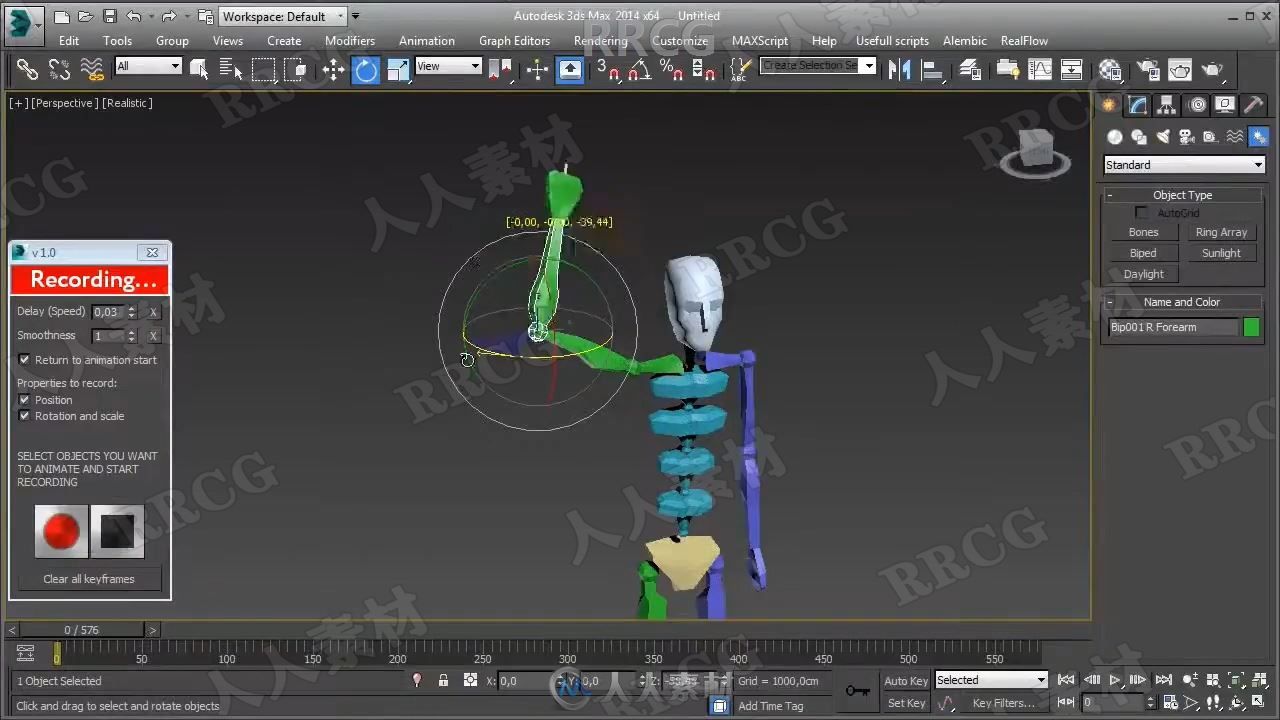Open the Workspace Default dropdown
The height and width of the screenshot is (720, 1280).
pos(282,16)
